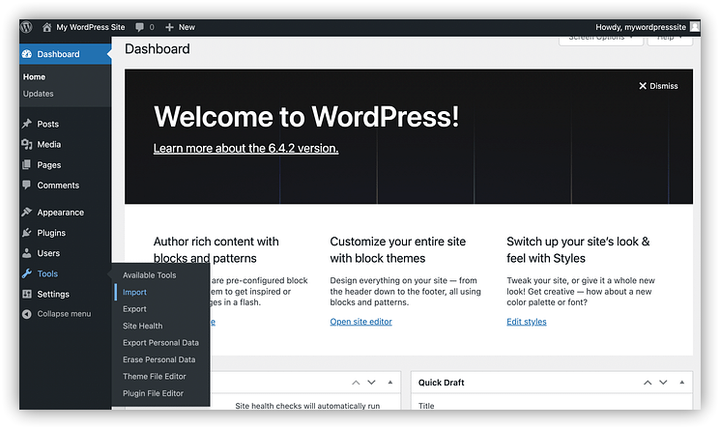Dismiss the Welcome to WordPress panel
Screen dimensions: 720x429
point(658,86)
